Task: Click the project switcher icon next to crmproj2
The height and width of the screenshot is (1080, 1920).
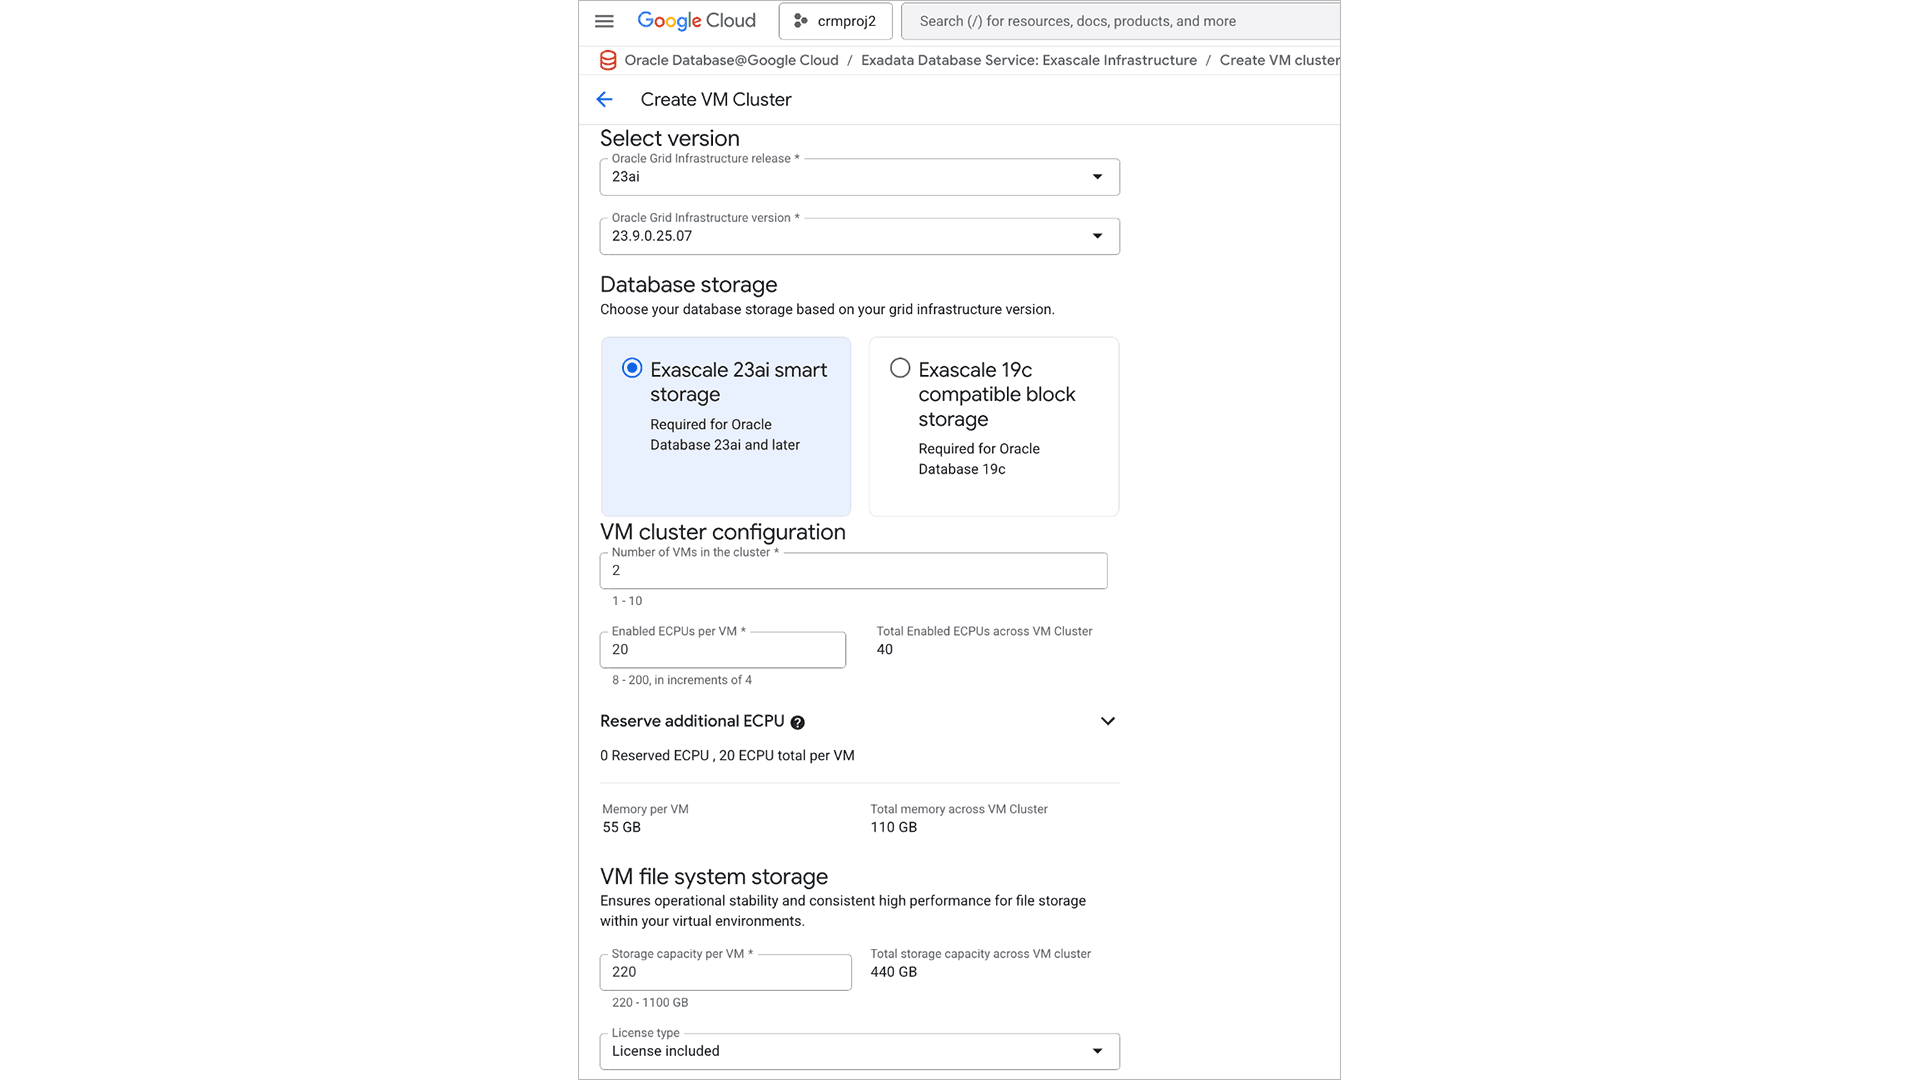Action: click(800, 20)
